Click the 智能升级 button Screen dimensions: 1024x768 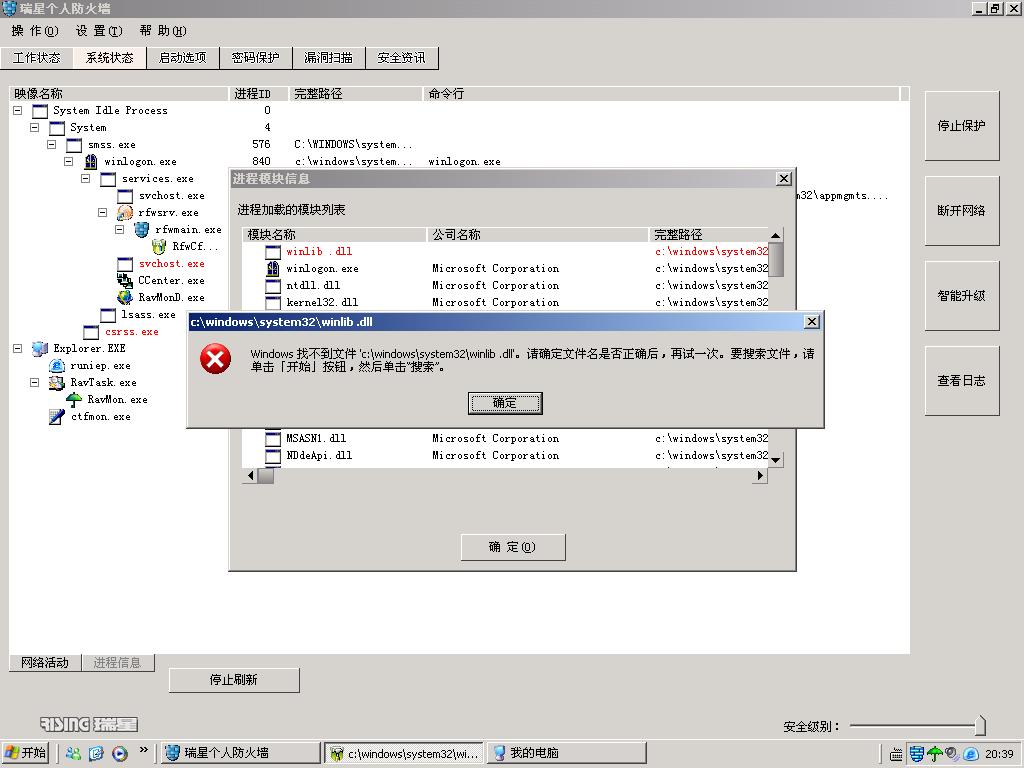961,295
